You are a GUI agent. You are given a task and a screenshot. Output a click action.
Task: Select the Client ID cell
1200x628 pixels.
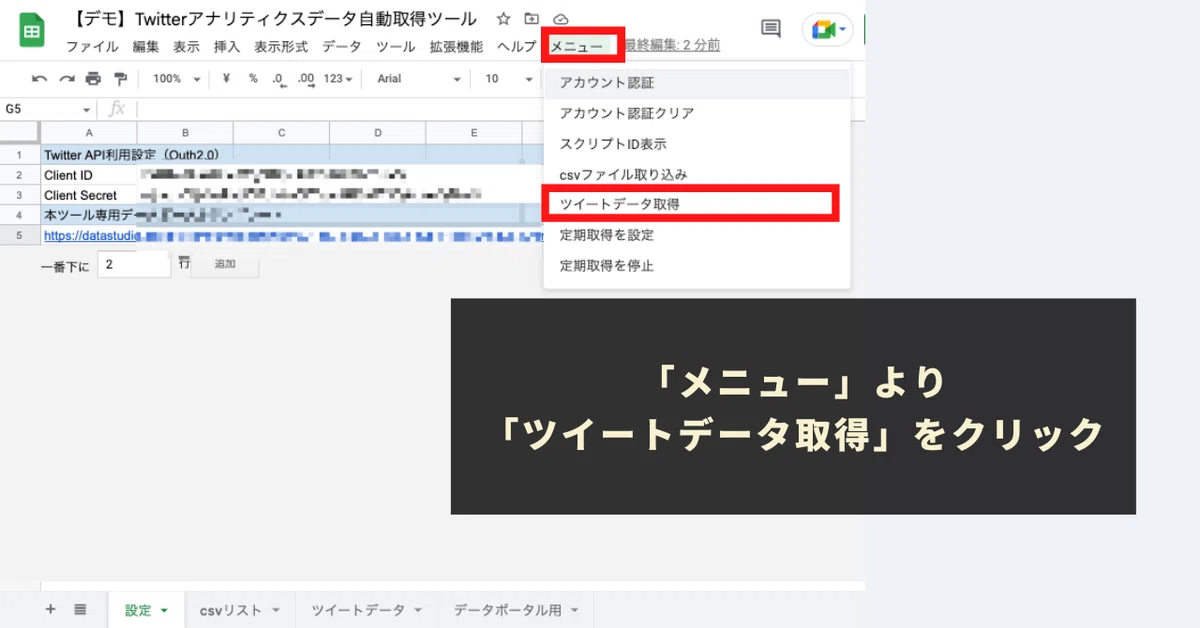click(x=89, y=175)
